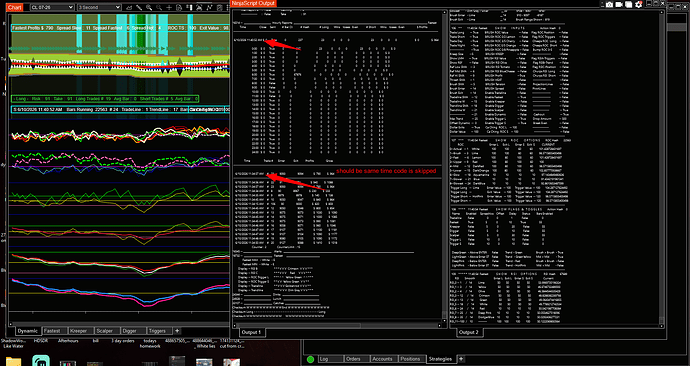Open the CL 07-26 instrument dropdown
Image resolution: width=690 pixels, height=366 pixels.
52,7
